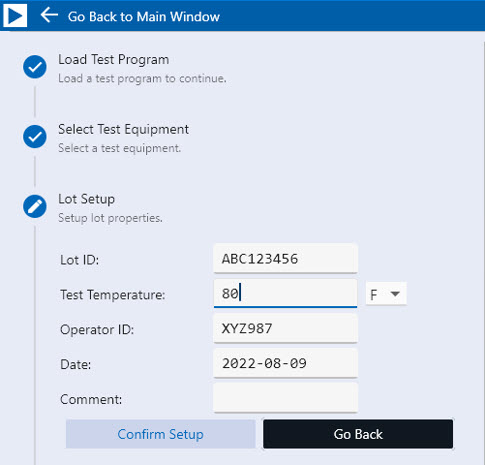Click the play triangle app logo icon

pyautogui.click(x=15, y=16)
